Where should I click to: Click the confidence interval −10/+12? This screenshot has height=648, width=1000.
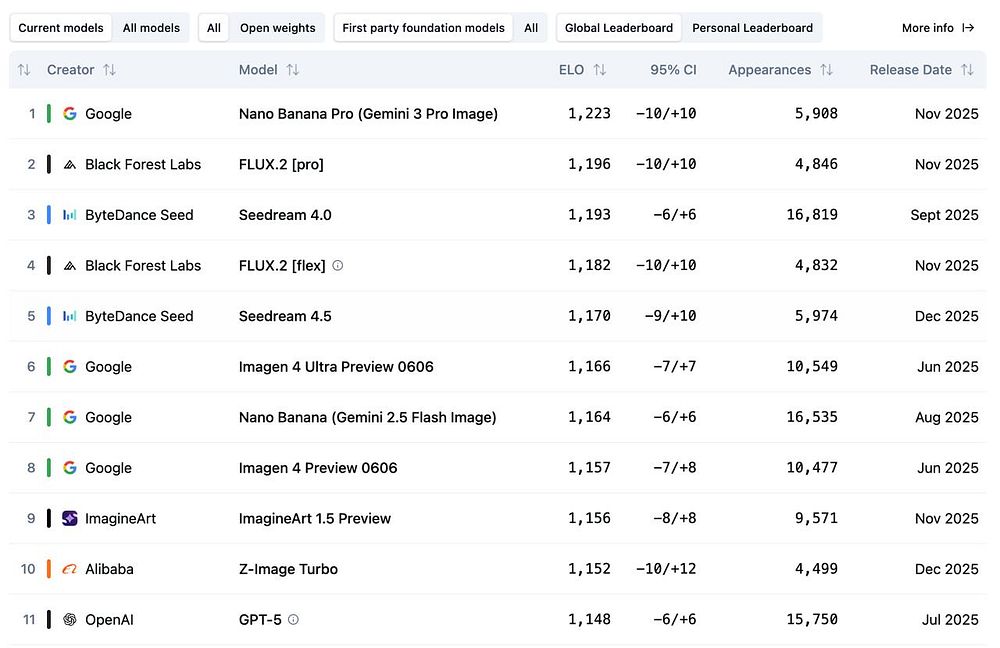point(666,569)
